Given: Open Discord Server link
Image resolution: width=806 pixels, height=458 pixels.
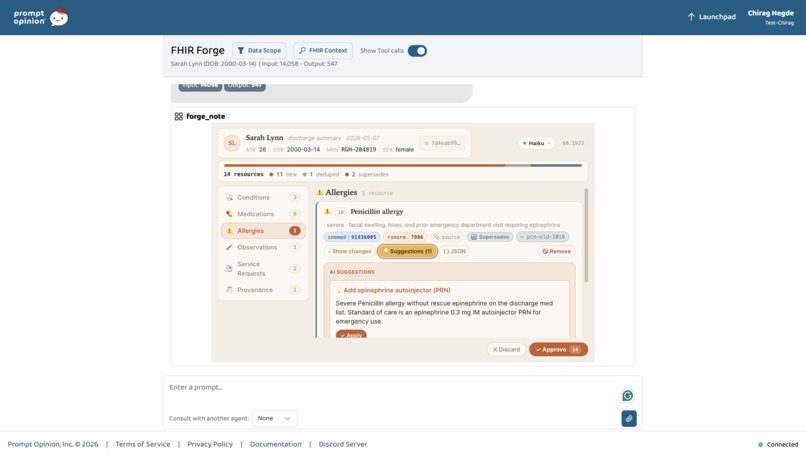Looking at the screenshot, I should pyautogui.click(x=342, y=444).
